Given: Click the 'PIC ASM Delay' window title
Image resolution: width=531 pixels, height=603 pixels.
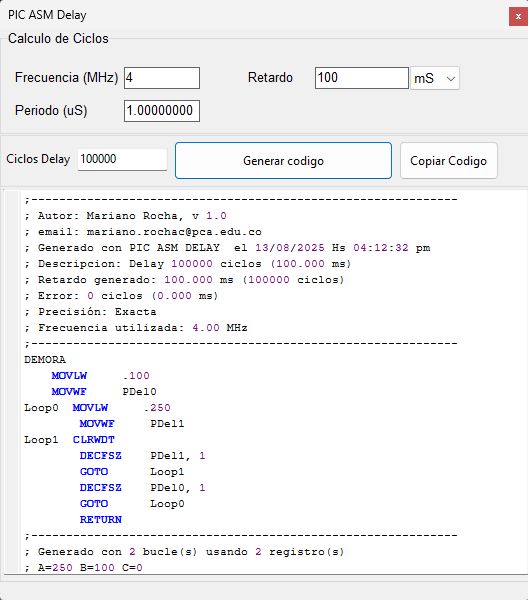Looking at the screenshot, I should pyautogui.click(x=47, y=15).
